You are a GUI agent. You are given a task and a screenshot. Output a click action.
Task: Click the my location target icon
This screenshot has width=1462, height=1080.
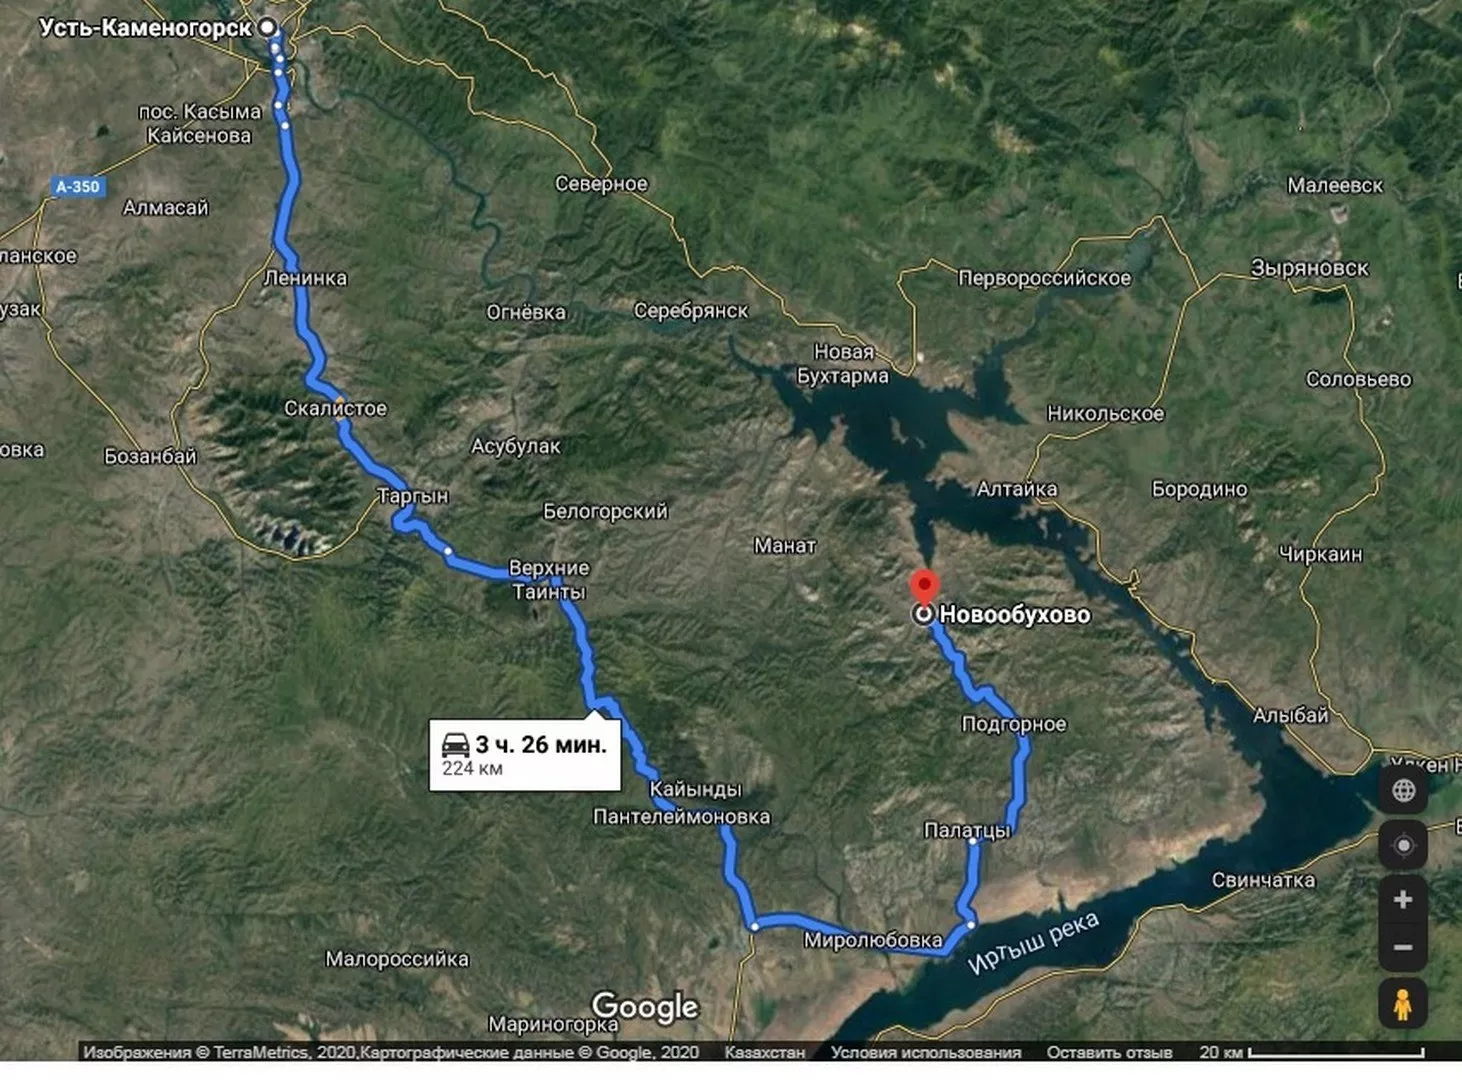(1403, 846)
